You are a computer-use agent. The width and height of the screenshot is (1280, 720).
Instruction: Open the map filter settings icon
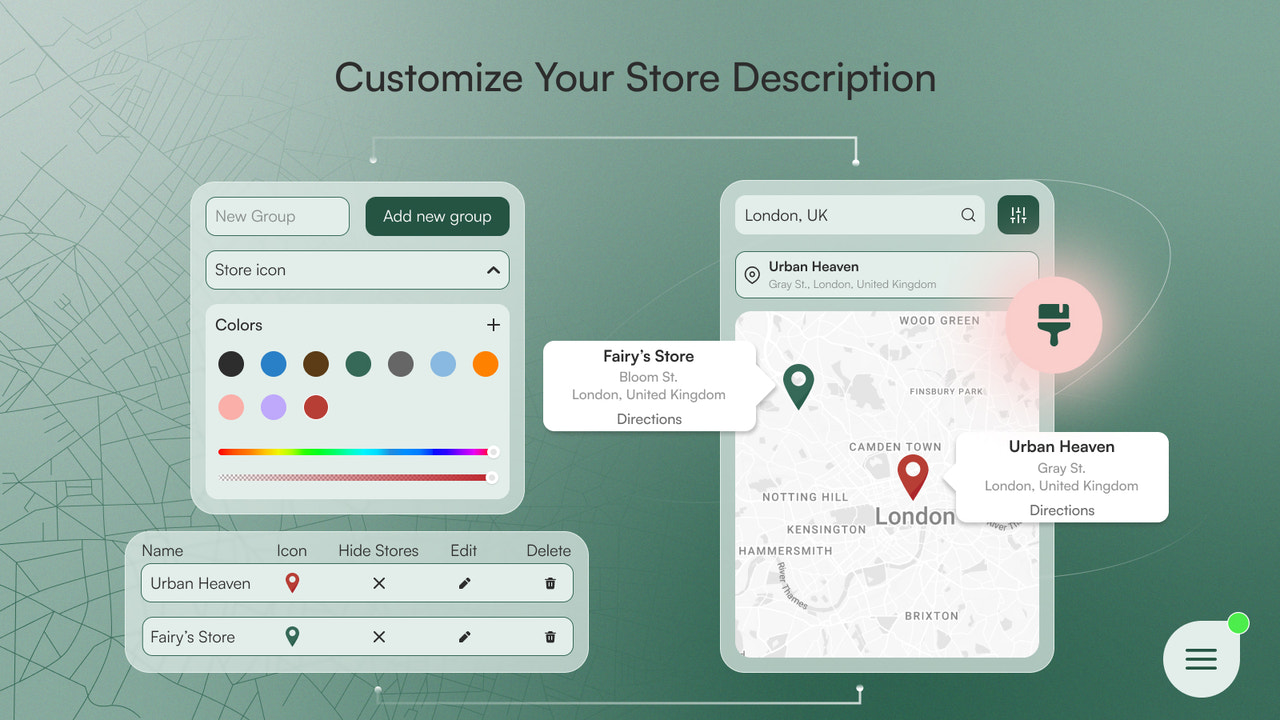1018,215
